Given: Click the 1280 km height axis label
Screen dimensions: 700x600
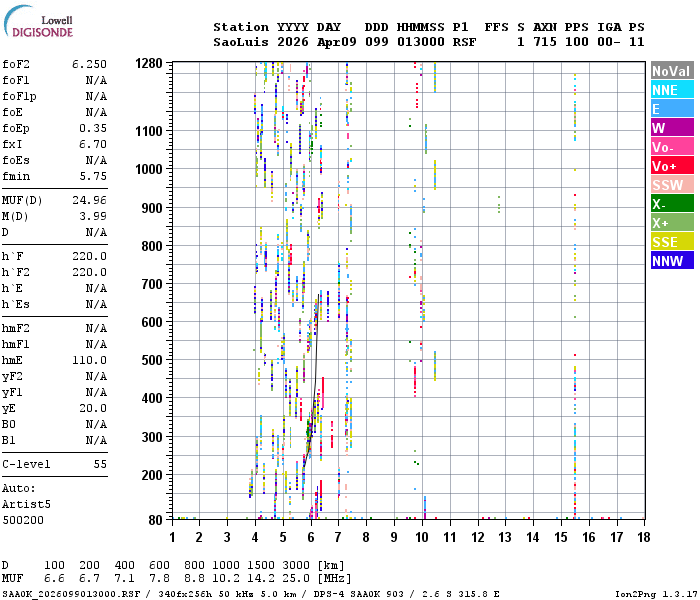Looking at the screenshot, I should coord(149,63).
